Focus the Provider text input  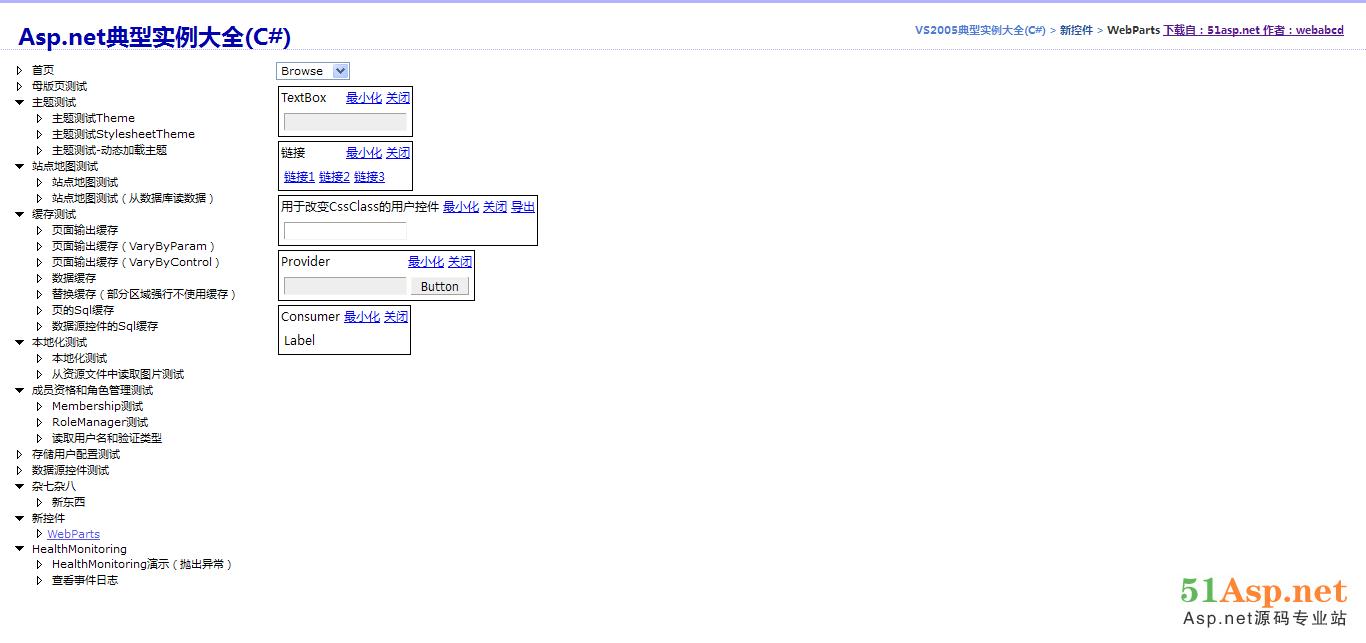[x=345, y=286]
